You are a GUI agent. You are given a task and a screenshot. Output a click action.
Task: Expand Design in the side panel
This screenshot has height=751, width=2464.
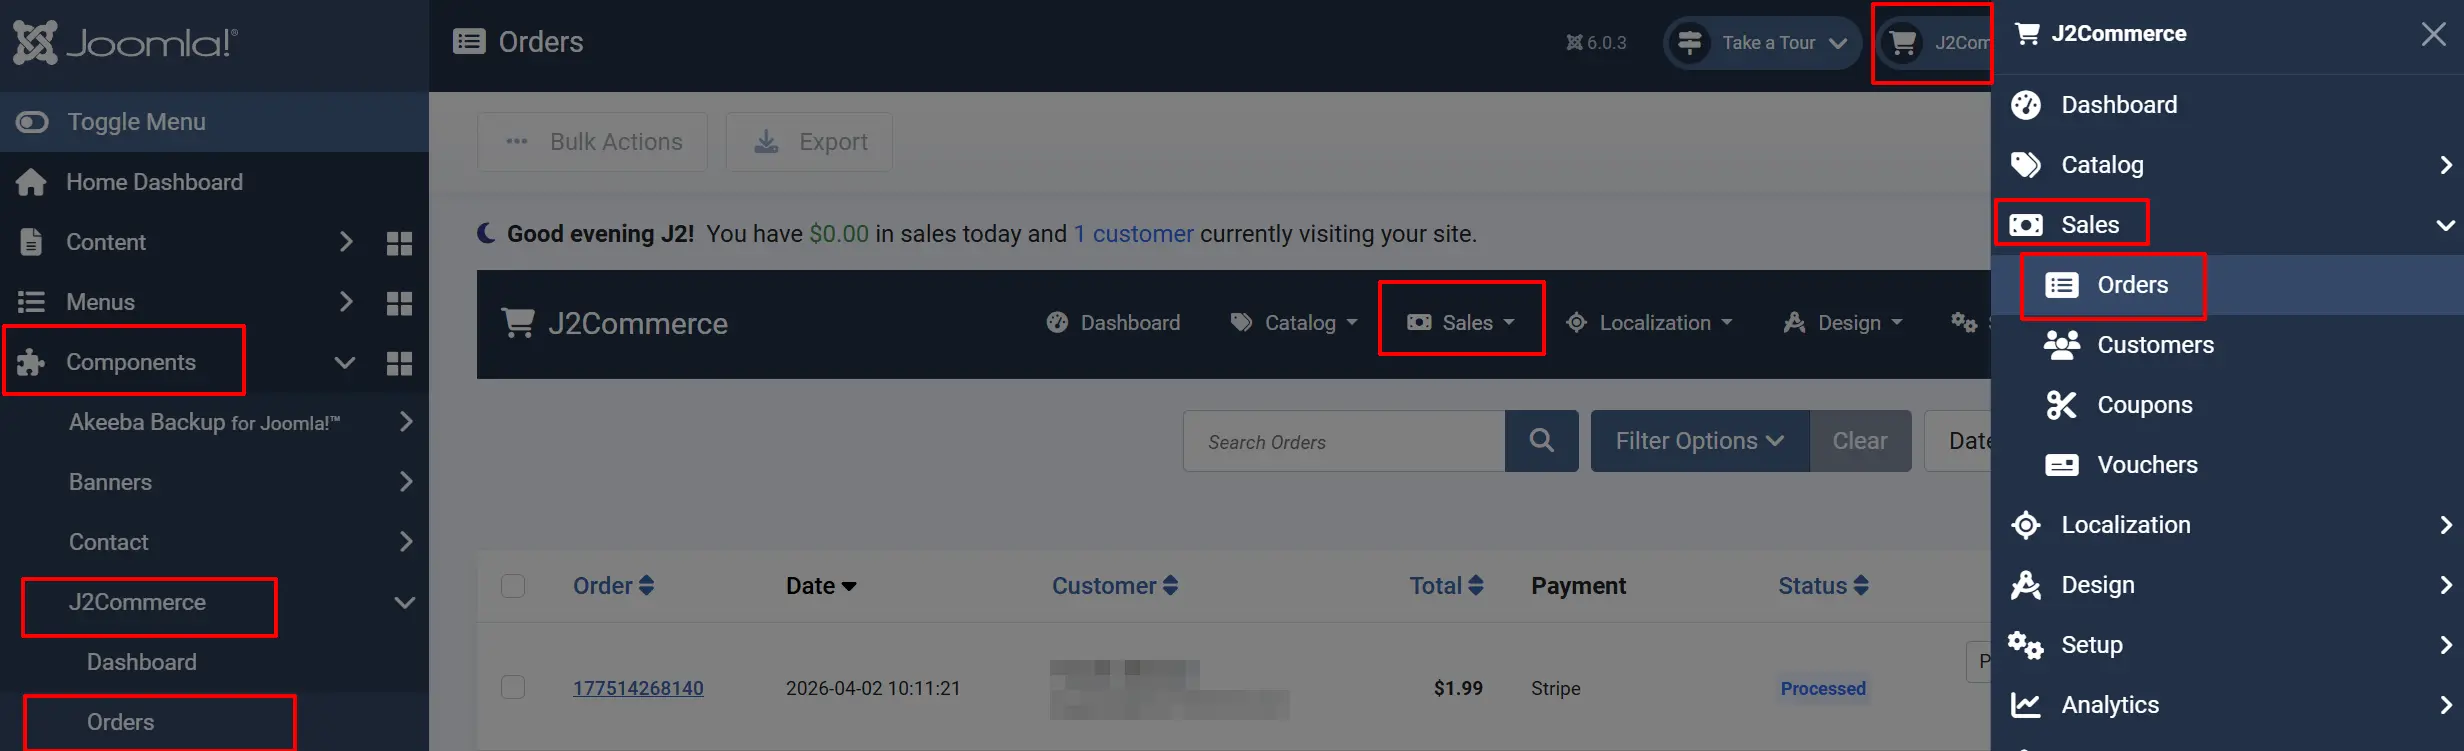coord(2445,585)
